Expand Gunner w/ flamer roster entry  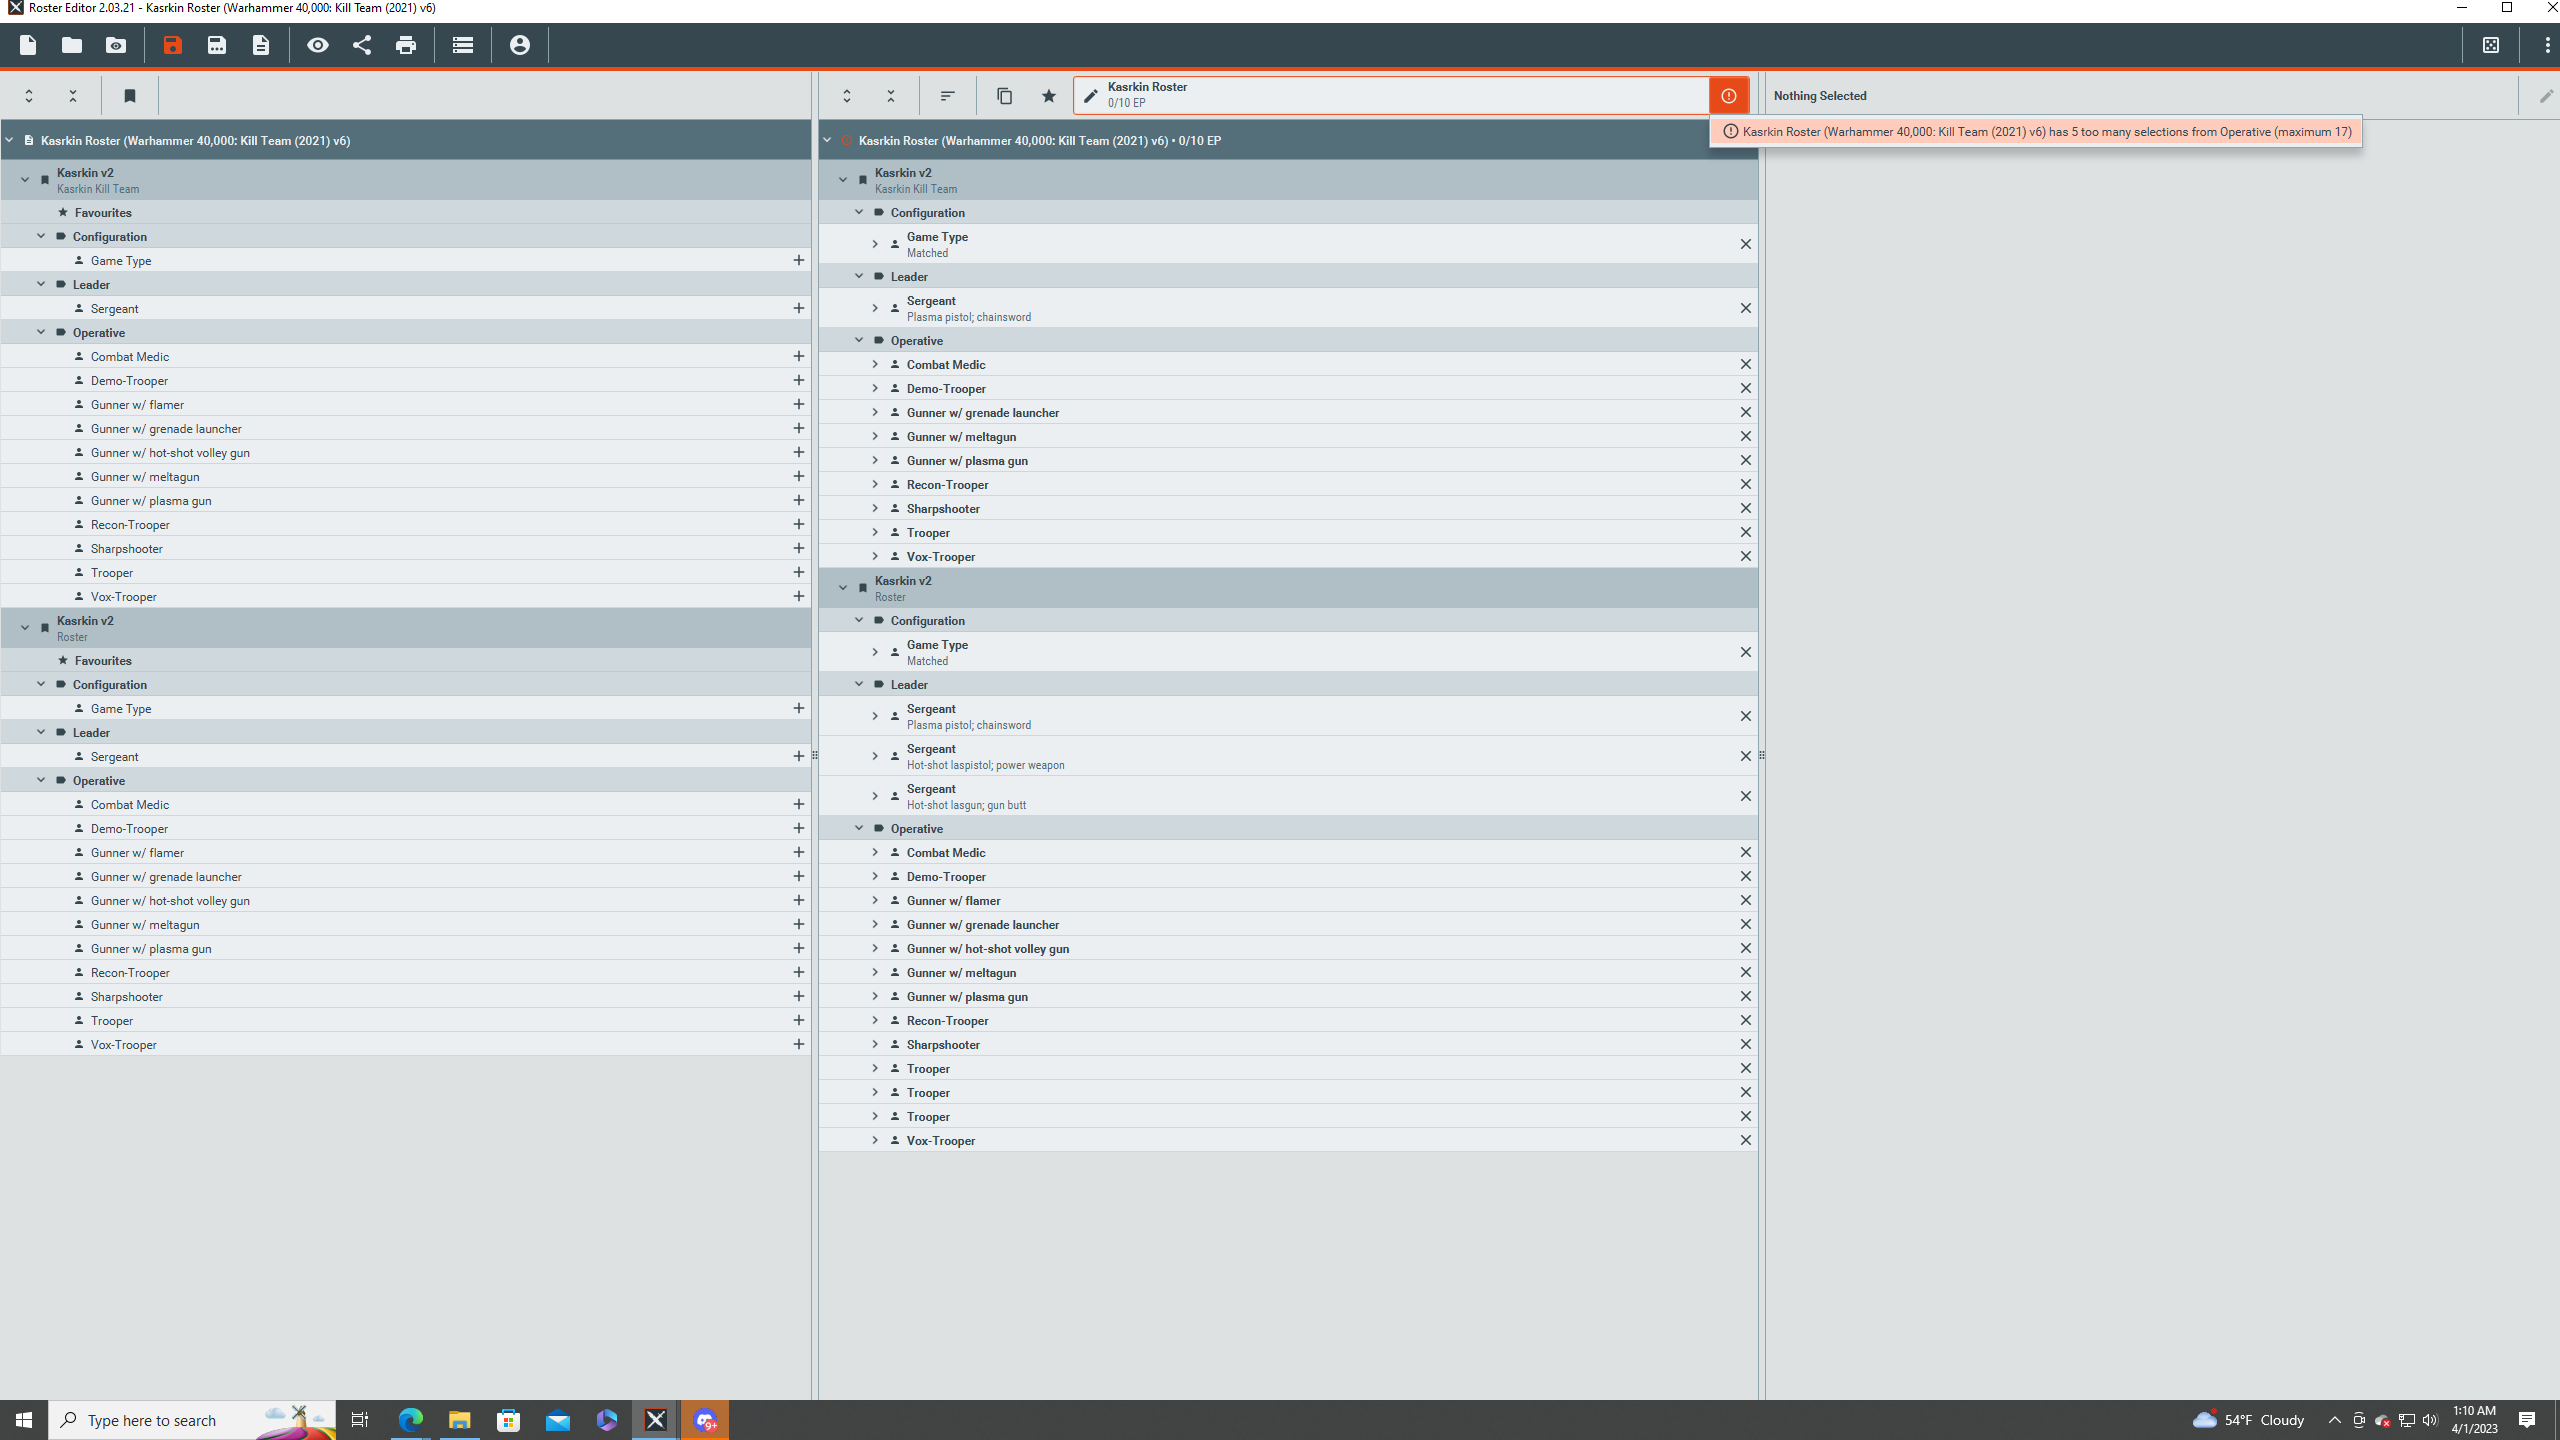875,900
